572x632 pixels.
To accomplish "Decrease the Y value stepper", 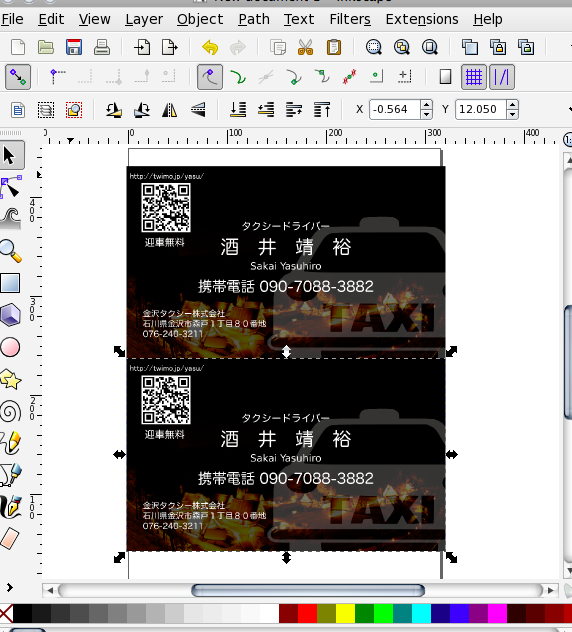I will tap(512, 114).
